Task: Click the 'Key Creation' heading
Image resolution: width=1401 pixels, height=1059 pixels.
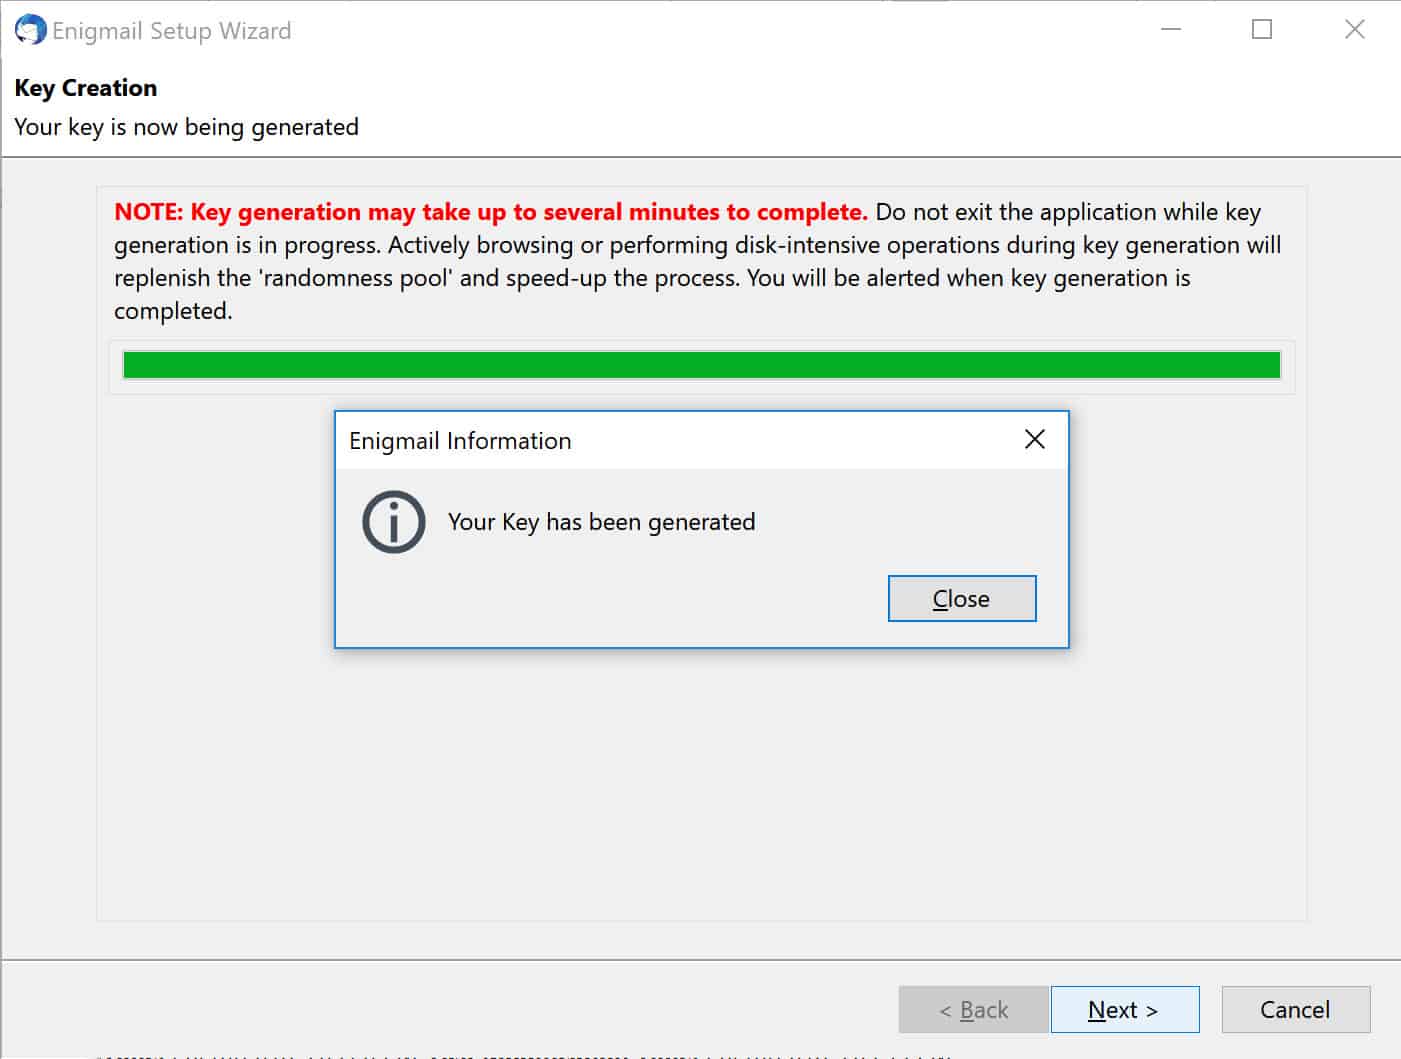Action: click(x=86, y=88)
